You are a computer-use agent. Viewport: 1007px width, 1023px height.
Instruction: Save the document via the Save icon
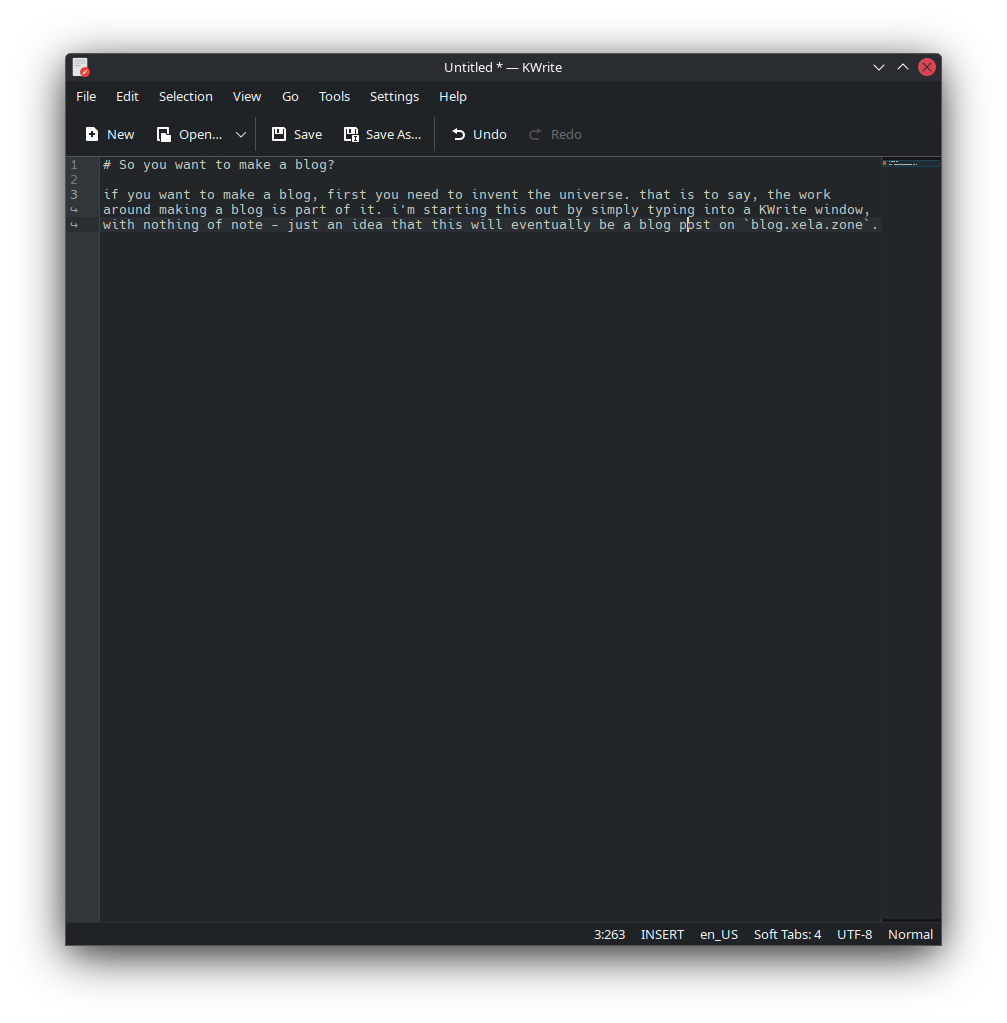coord(296,134)
